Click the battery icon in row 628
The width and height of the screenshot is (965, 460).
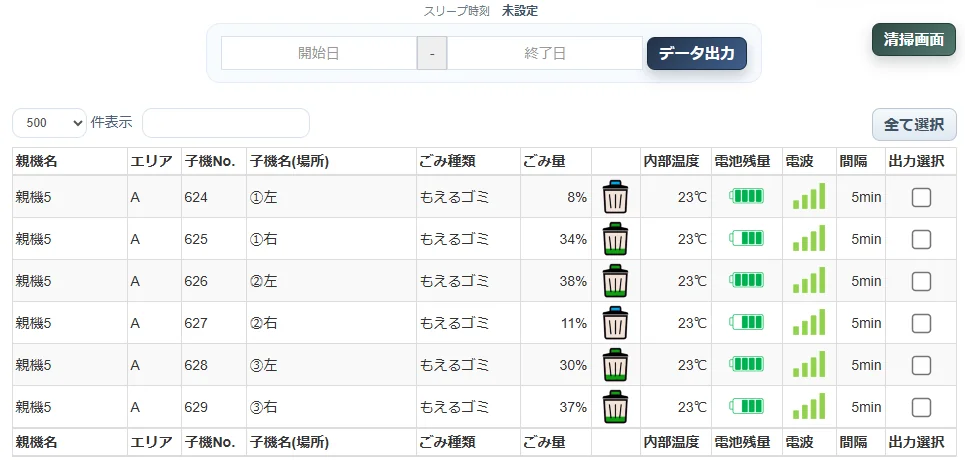[747, 364]
